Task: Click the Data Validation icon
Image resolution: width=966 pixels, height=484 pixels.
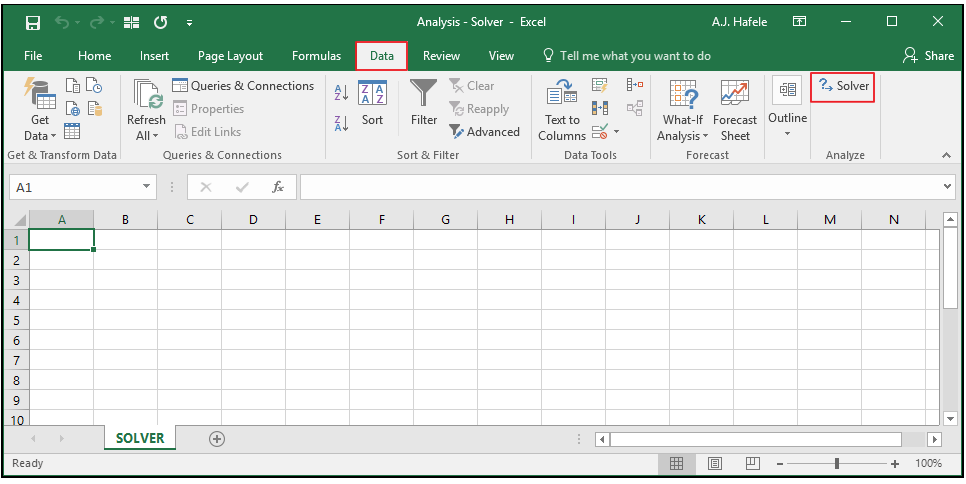Action: [x=599, y=131]
